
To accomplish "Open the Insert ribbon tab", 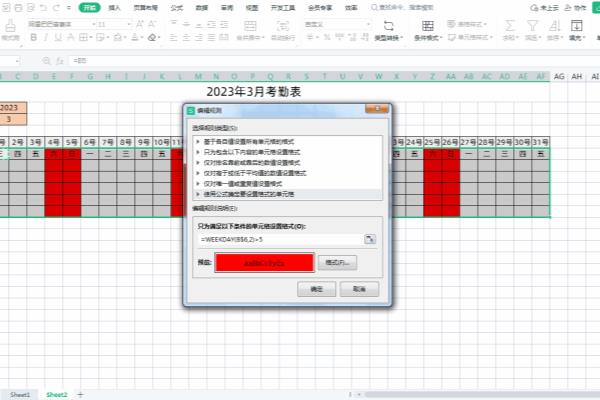I will 114,7.
